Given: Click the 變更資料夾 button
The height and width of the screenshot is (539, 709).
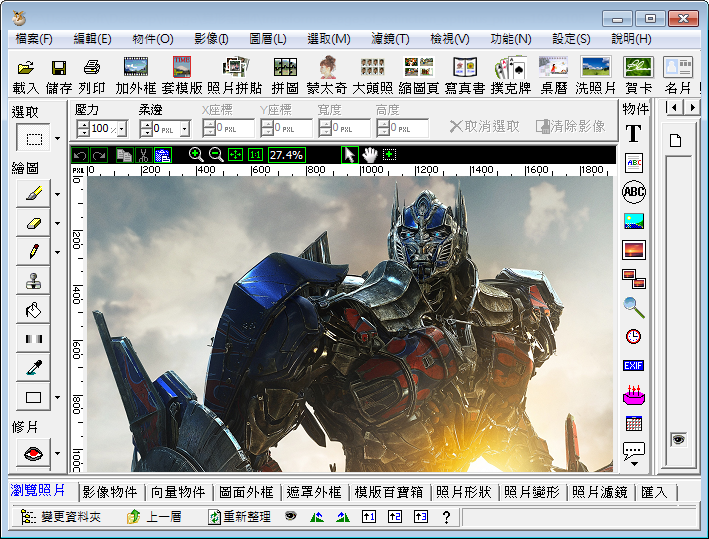Looking at the screenshot, I should (x=61, y=516).
